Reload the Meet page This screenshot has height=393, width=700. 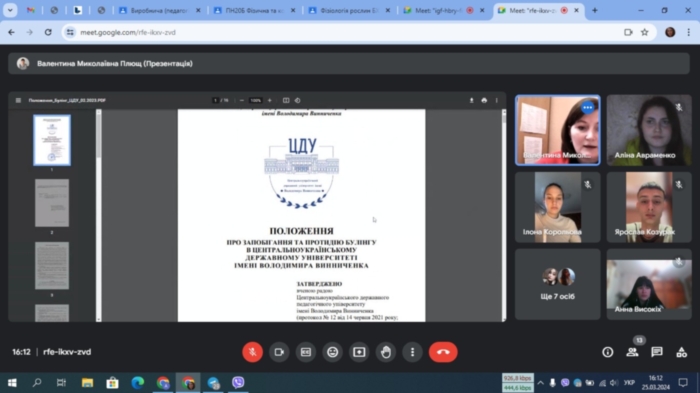pyautogui.click(x=48, y=32)
